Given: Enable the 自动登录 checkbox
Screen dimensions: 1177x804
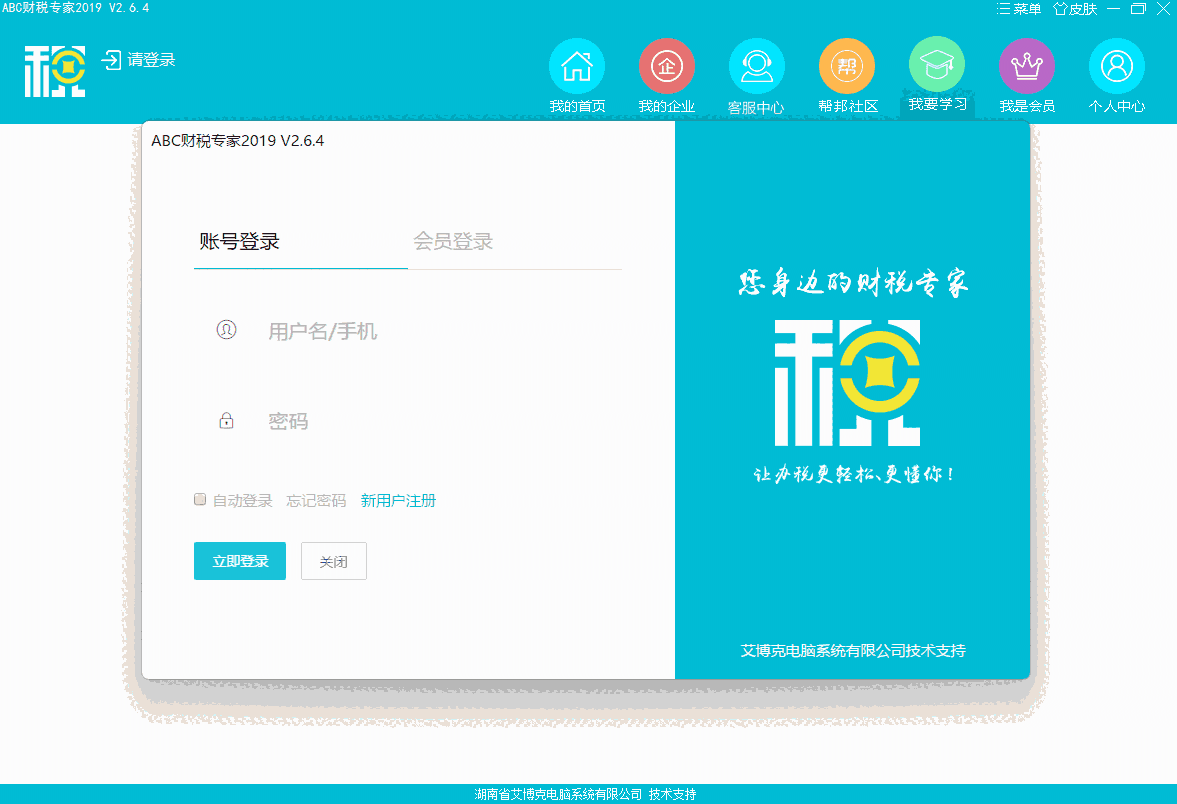Looking at the screenshot, I should 200,499.
